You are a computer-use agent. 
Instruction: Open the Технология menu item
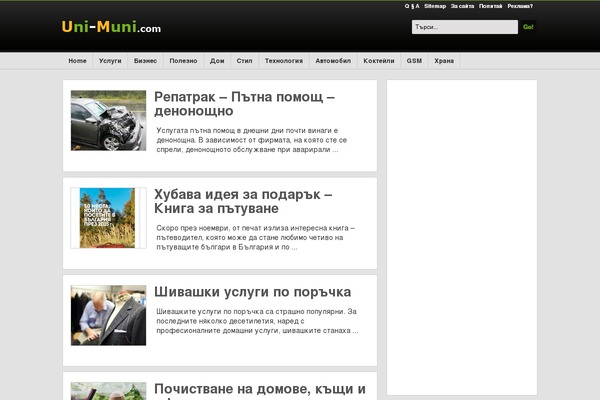pyautogui.click(x=284, y=61)
